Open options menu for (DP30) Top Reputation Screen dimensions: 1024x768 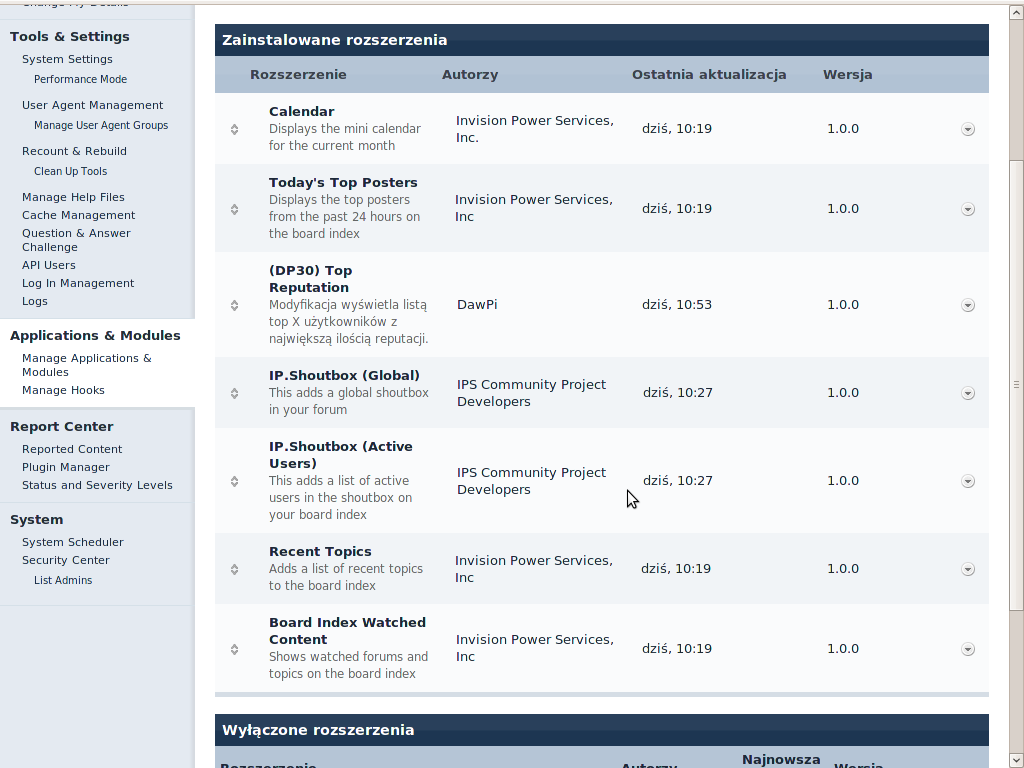(x=967, y=305)
